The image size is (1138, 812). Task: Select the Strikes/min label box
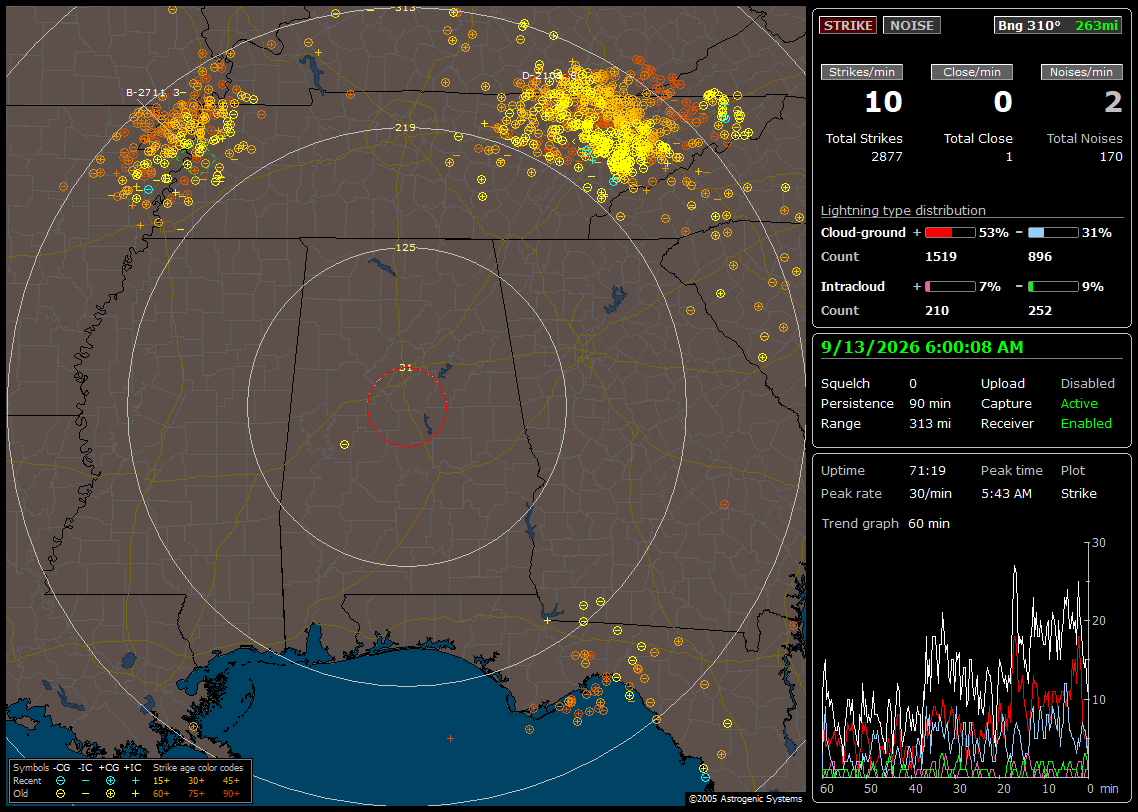(x=861, y=72)
